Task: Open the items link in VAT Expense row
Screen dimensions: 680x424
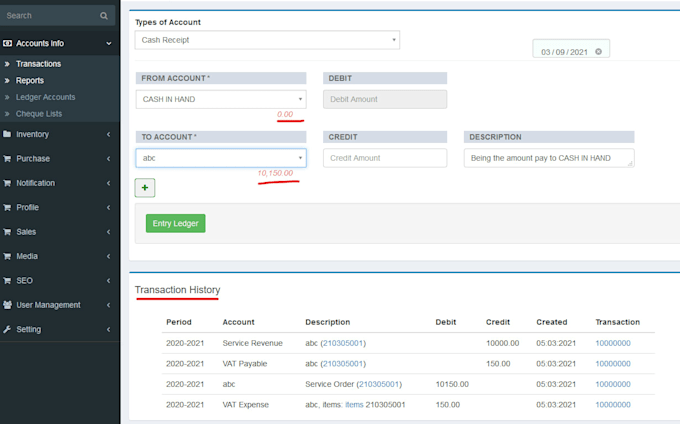Action: pos(354,404)
